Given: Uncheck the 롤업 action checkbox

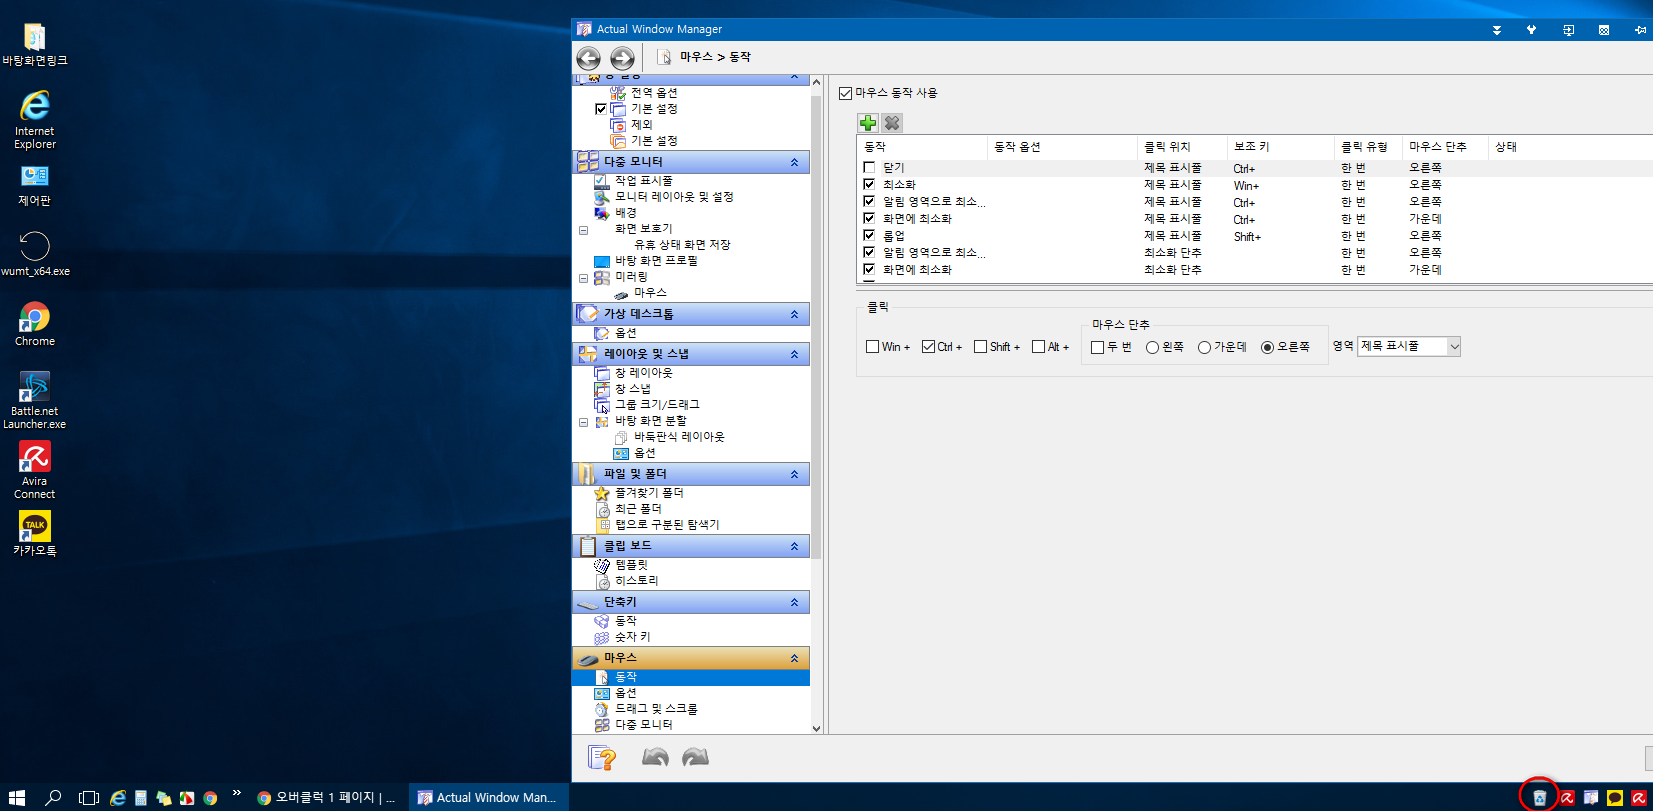Looking at the screenshot, I should coord(869,236).
